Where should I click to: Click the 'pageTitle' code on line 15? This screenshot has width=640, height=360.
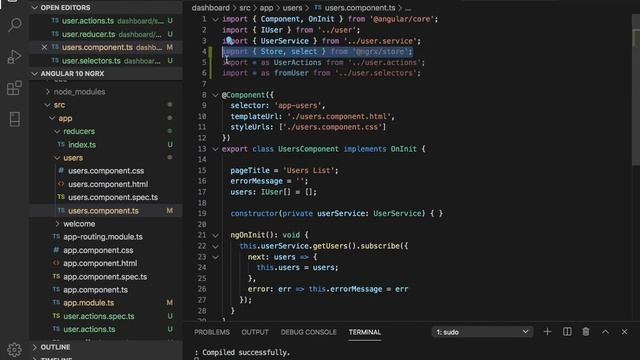coord(250,170)
